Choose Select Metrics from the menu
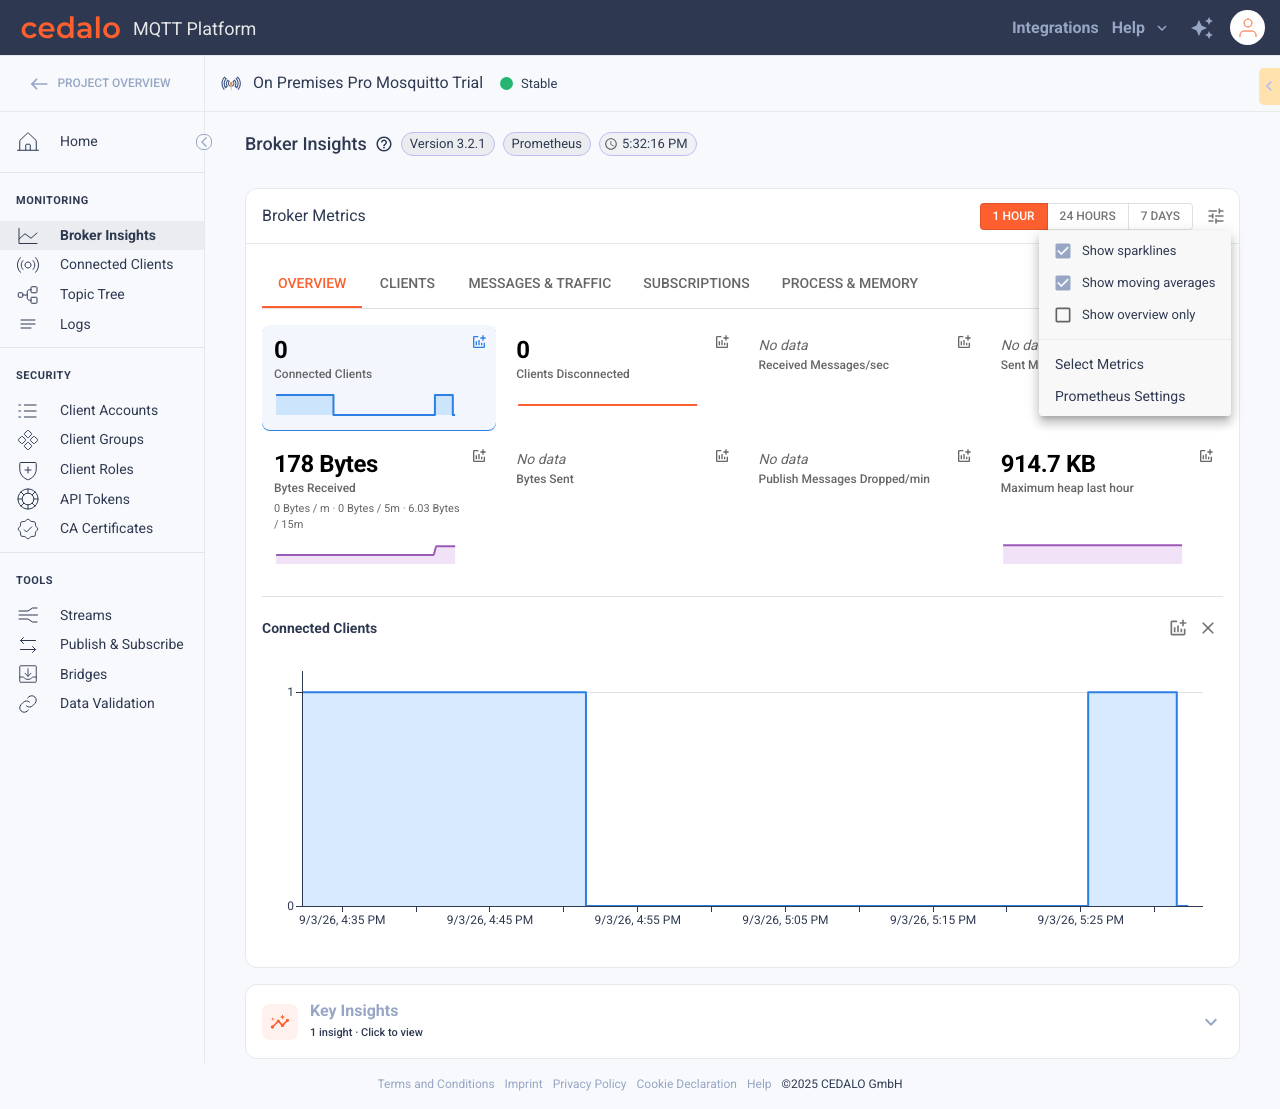The height and width of the screenshot is (1109, 1280). coord(1135,365)
